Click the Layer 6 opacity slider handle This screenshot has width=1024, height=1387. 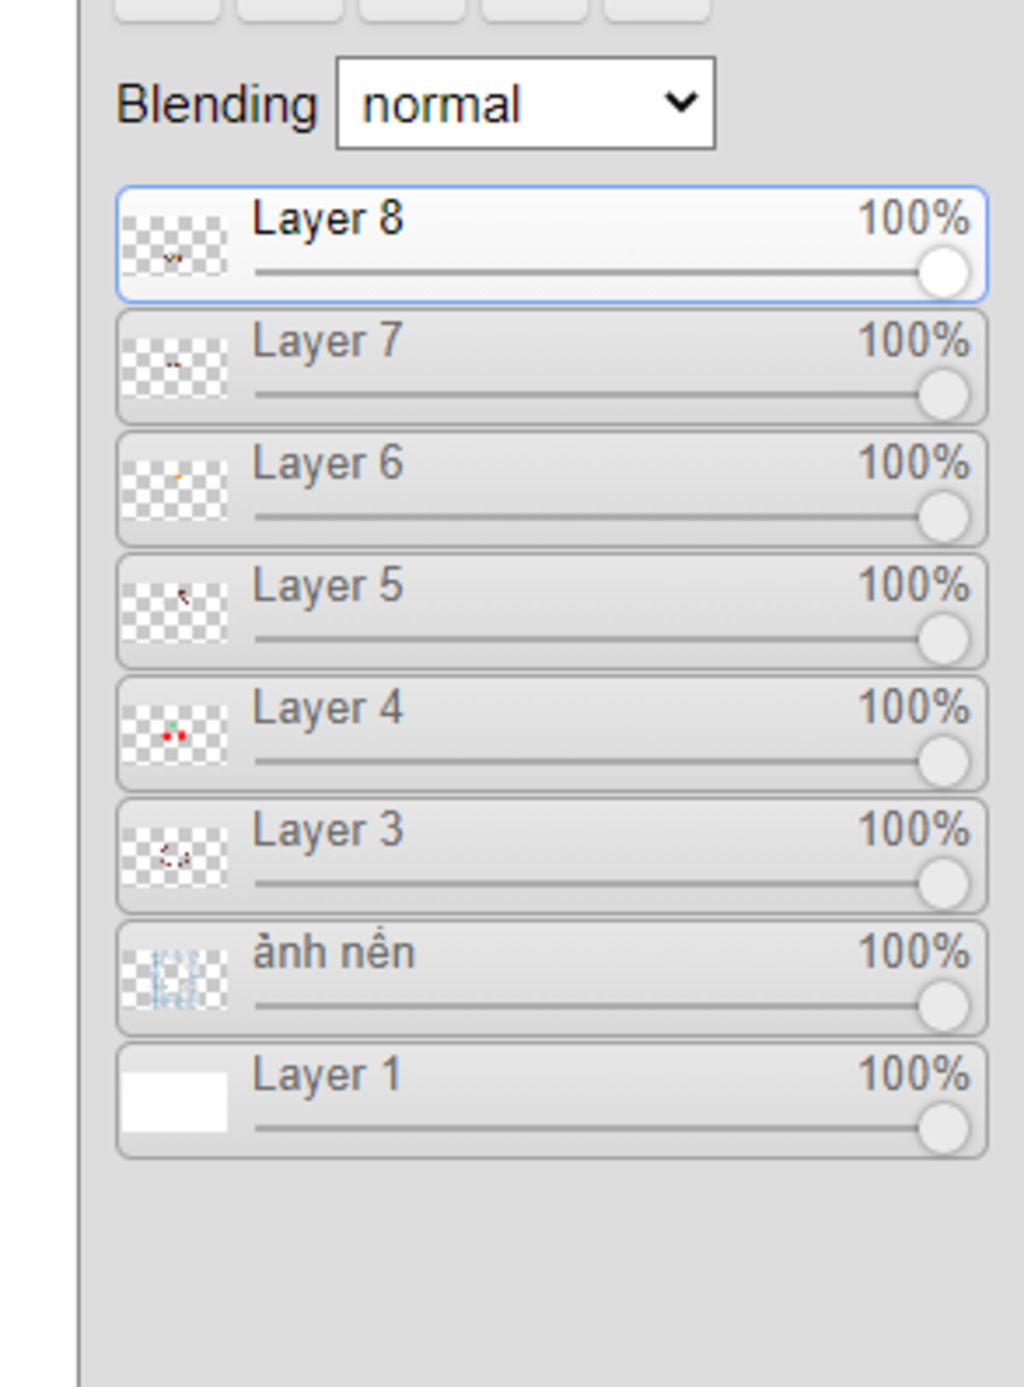click(x=943, y=517)
